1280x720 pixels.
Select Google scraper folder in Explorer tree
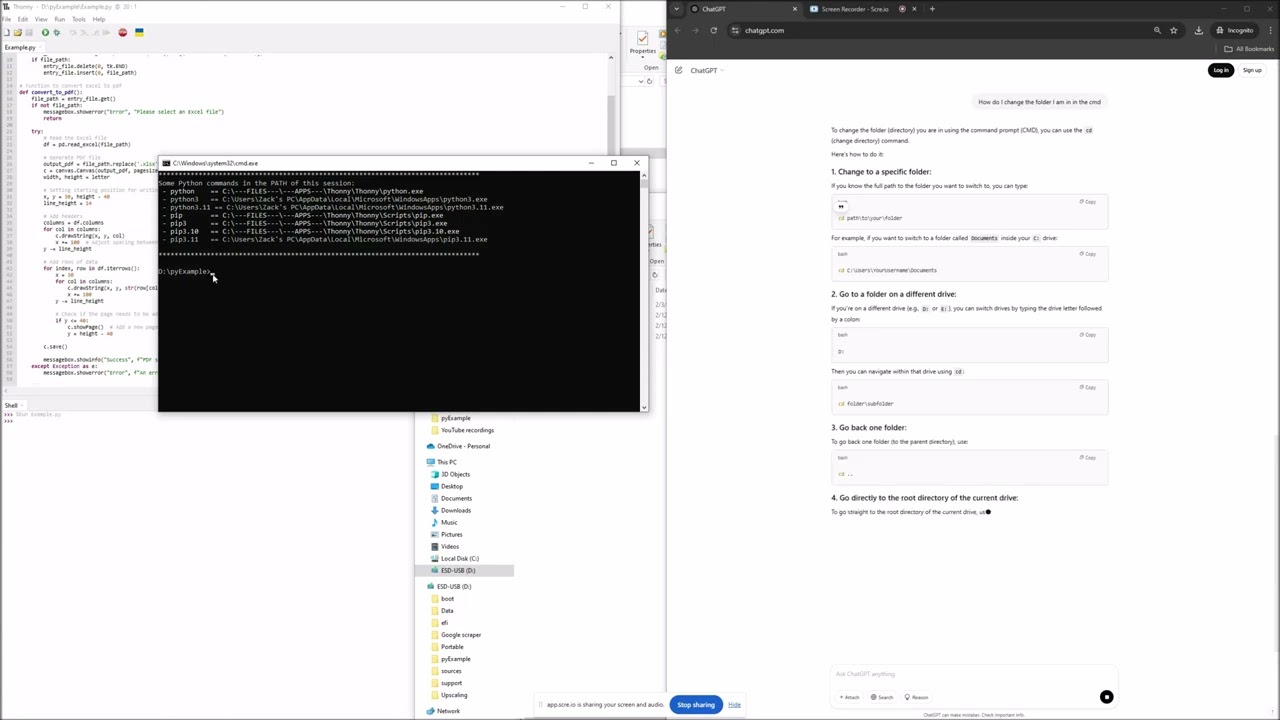click(x=456, y=635)
